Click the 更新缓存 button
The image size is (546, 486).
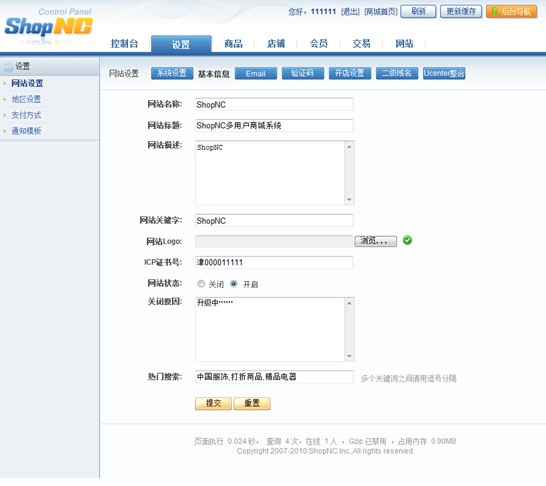[x=461, y=11]
